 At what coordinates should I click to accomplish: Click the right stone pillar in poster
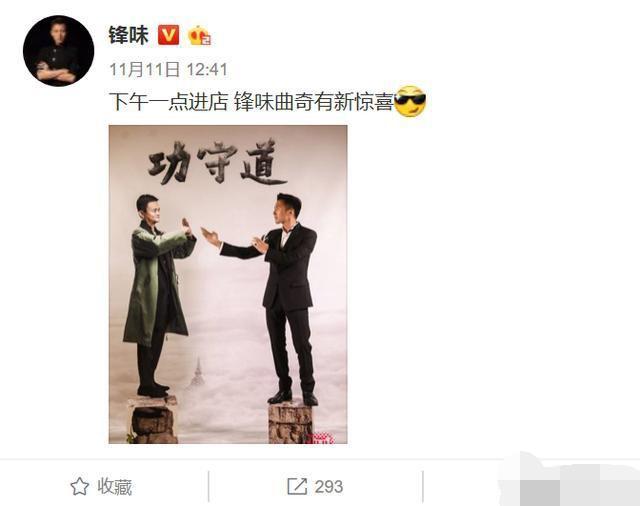(x=291, y=423)
